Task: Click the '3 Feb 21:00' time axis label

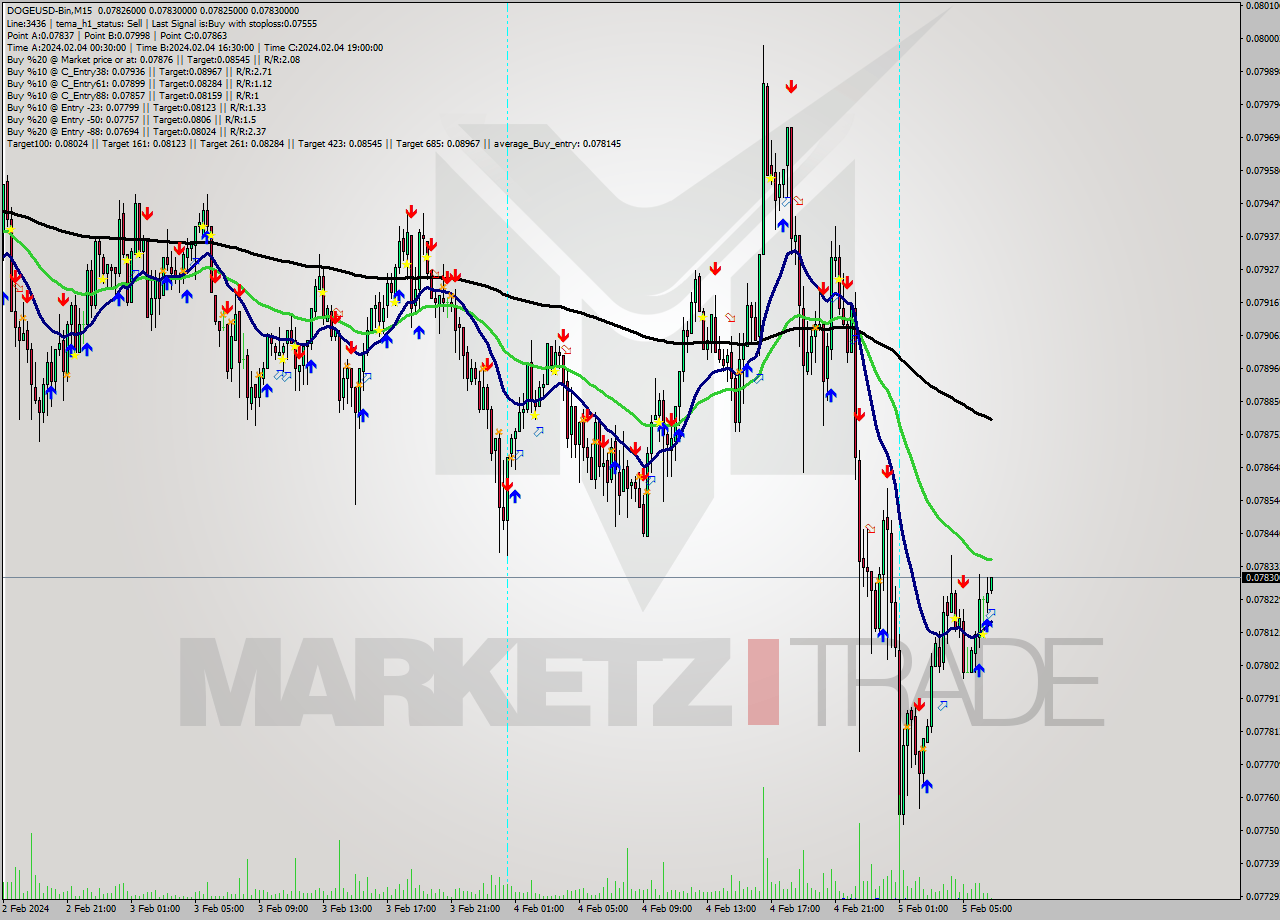Action: (x=474, y=909)
